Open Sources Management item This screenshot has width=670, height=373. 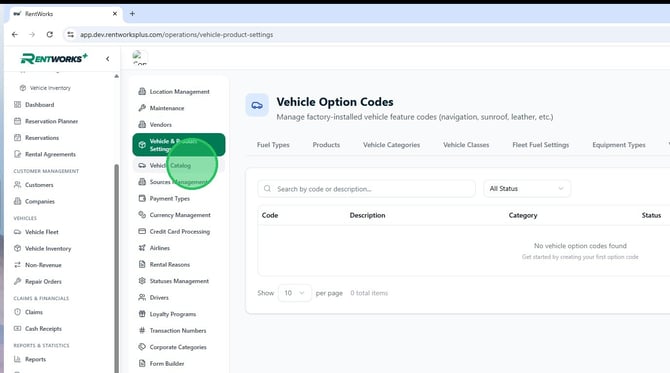(179, 182)
